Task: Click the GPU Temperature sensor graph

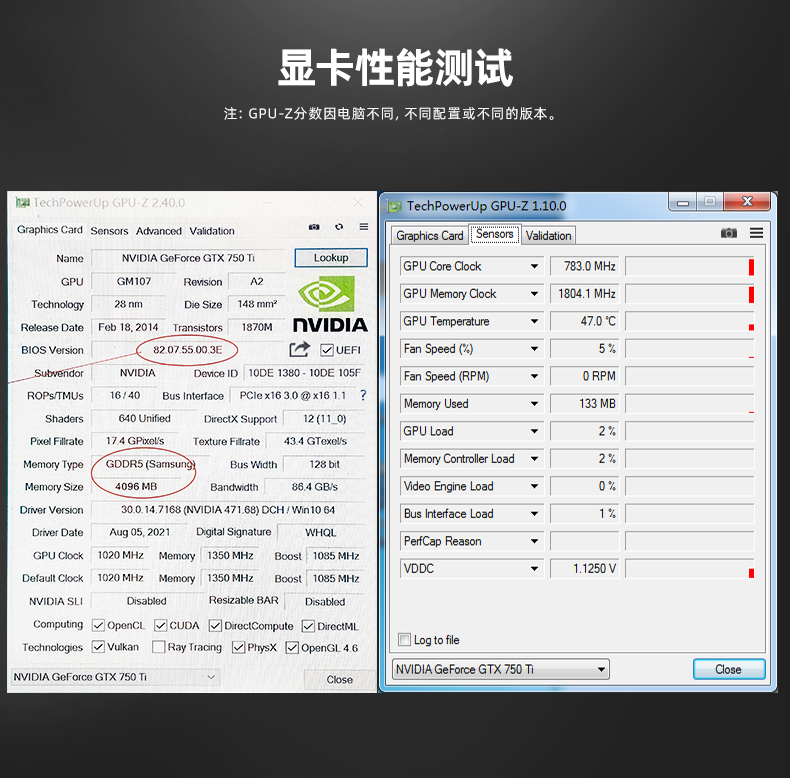Action: [x=690, y=321]
